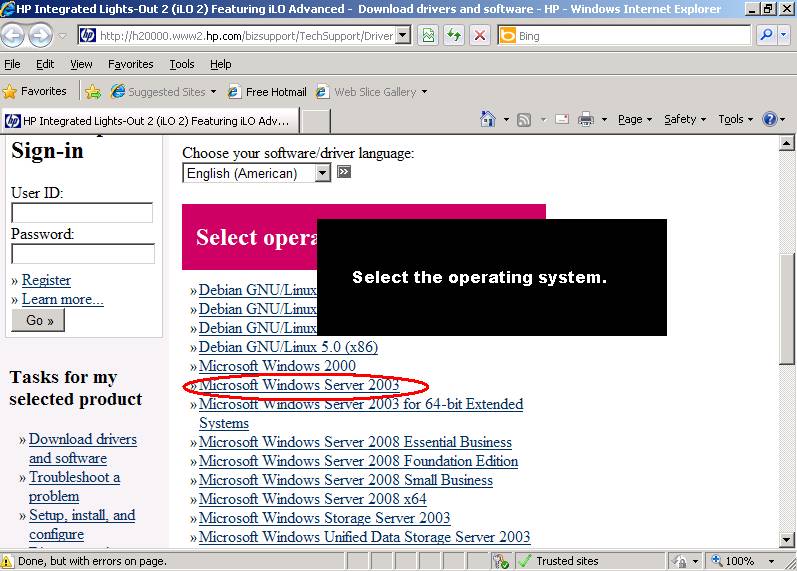Submit language with the » arrow button
This screenshot has width=797, height=571.
[x=344, y=172]
